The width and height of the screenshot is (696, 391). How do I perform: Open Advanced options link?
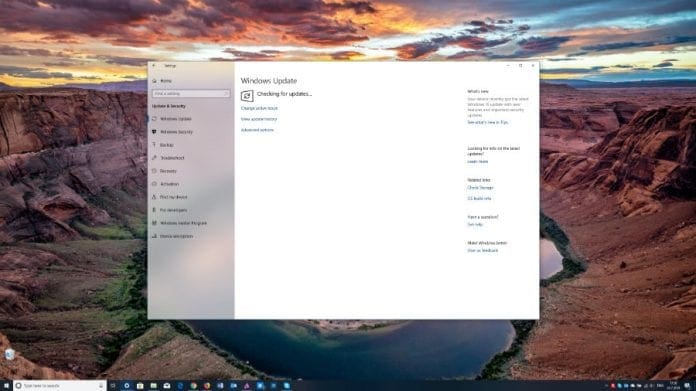coord(257,130)
